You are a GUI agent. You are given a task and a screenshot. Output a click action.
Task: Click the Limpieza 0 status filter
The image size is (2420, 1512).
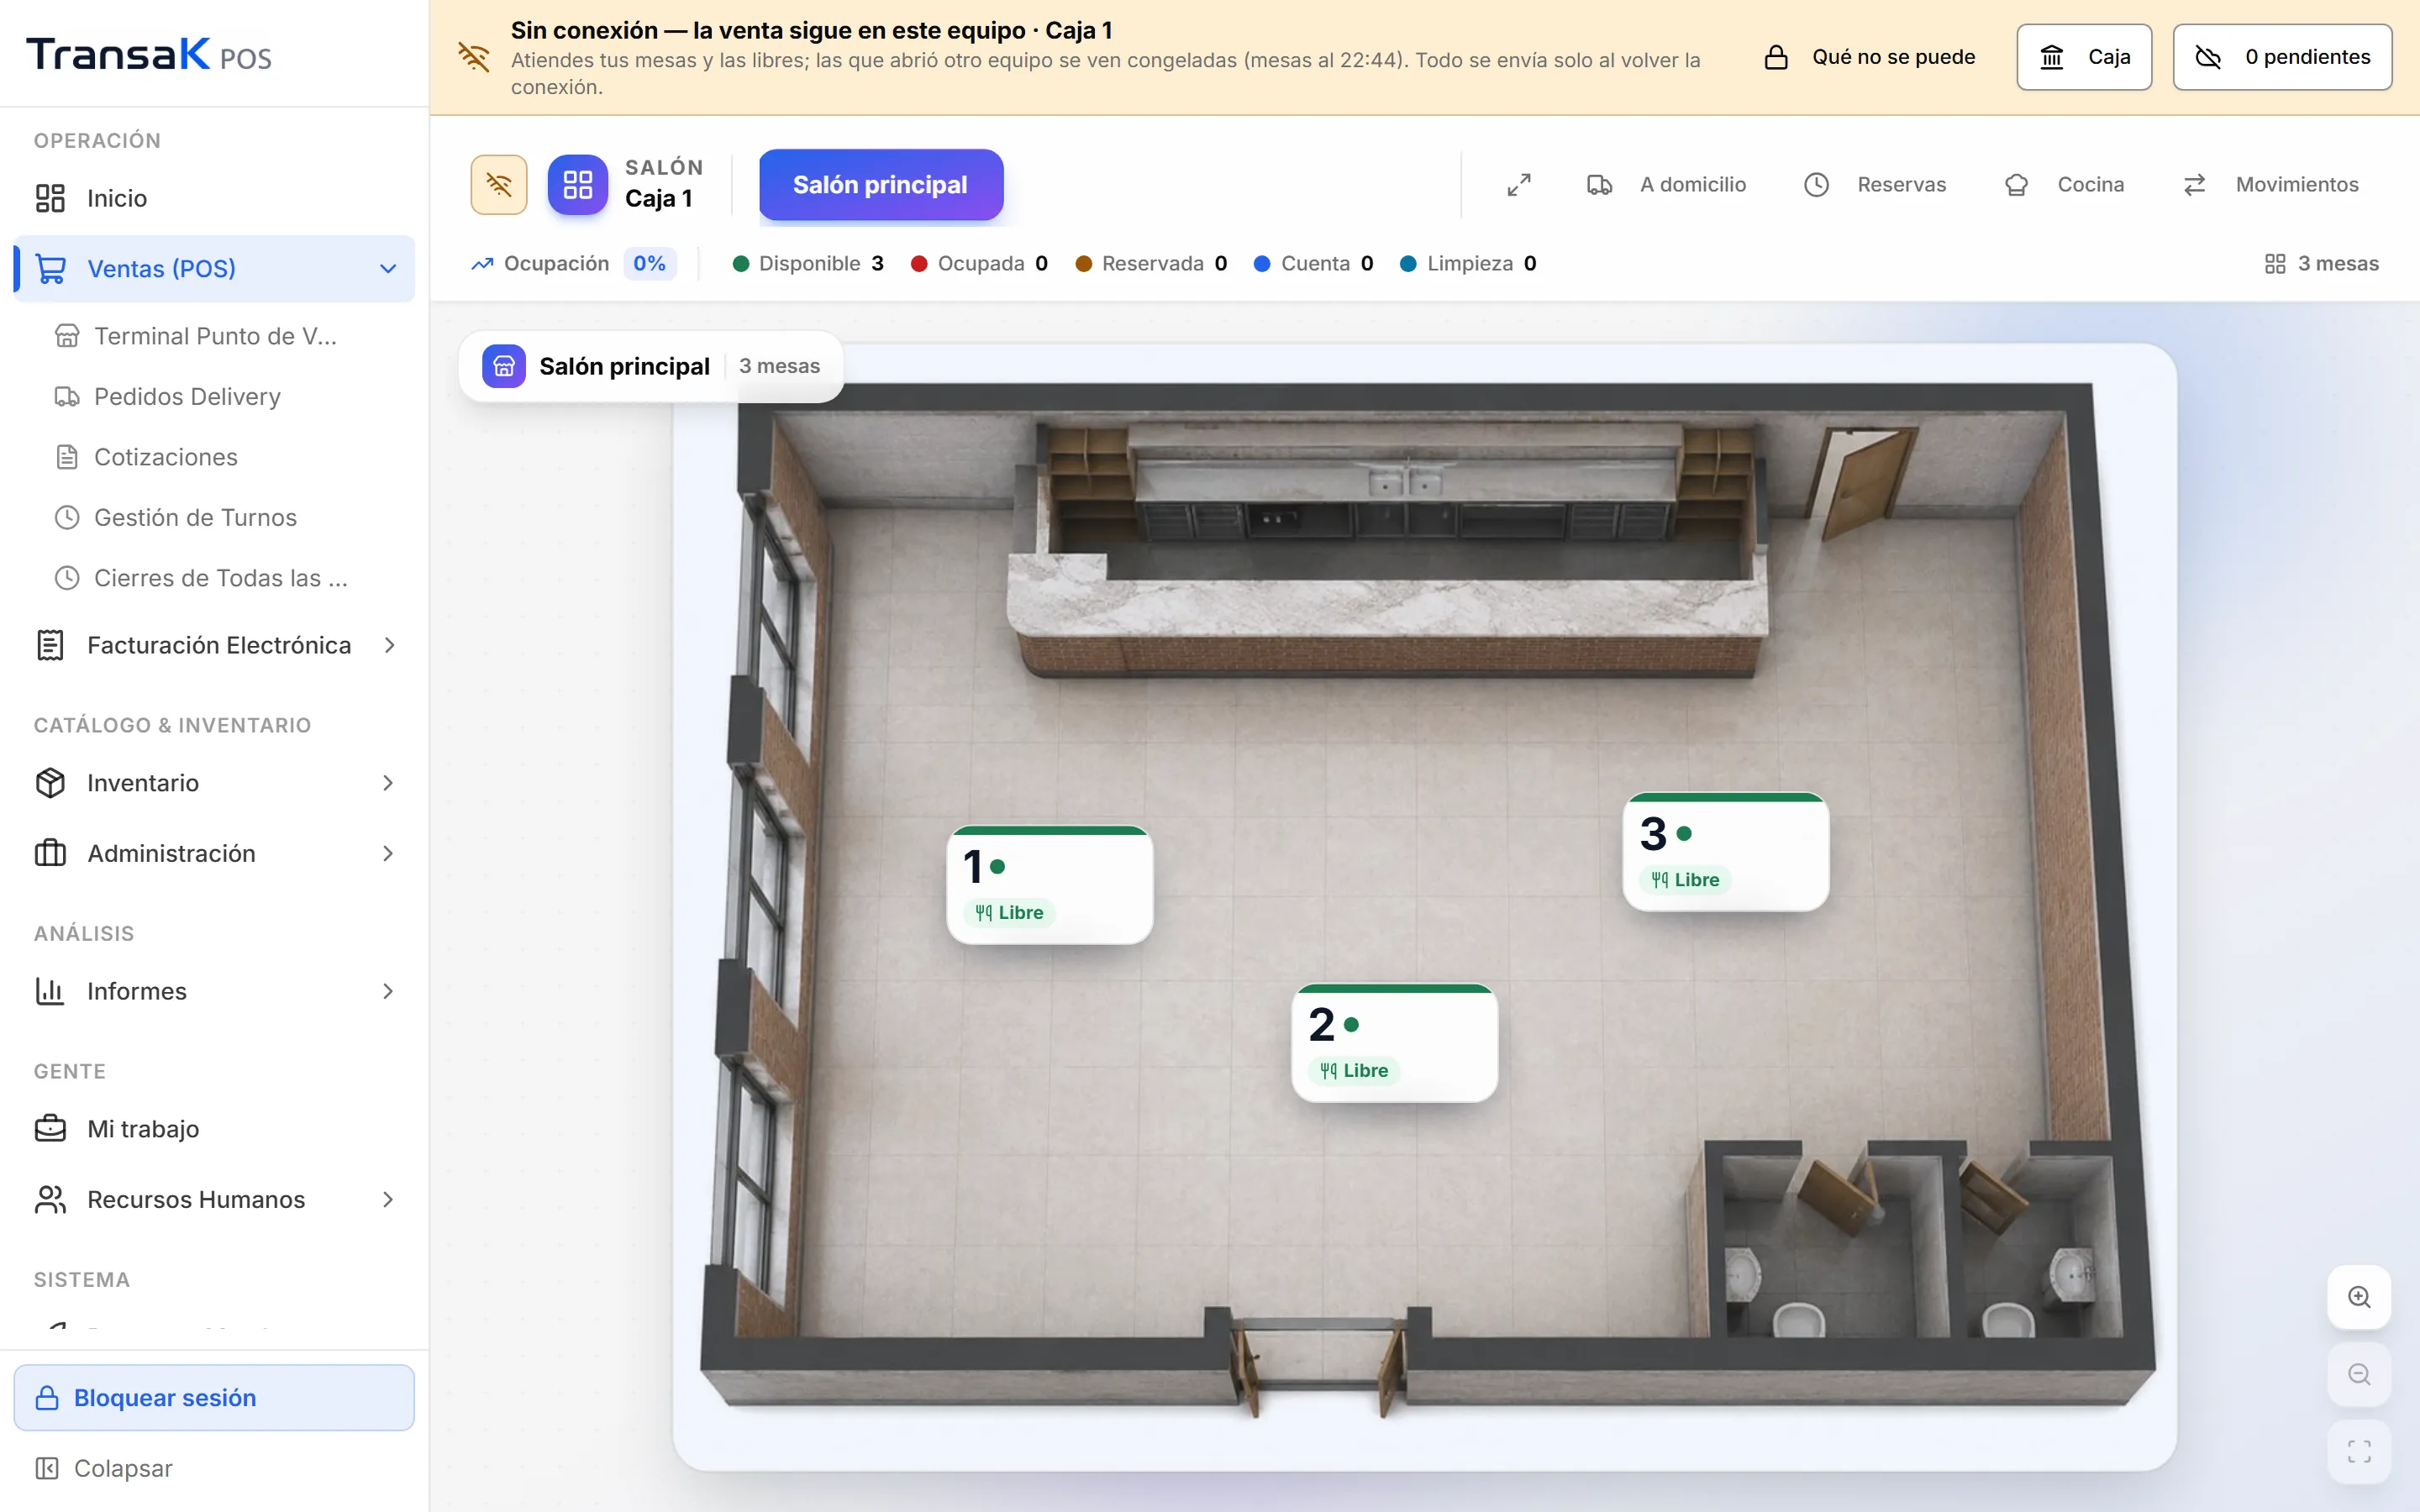point(1468,264)
